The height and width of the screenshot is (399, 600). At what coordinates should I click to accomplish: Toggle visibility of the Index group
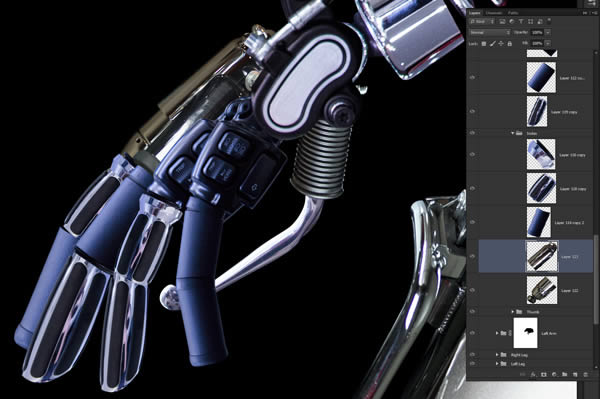click(473, 133)
